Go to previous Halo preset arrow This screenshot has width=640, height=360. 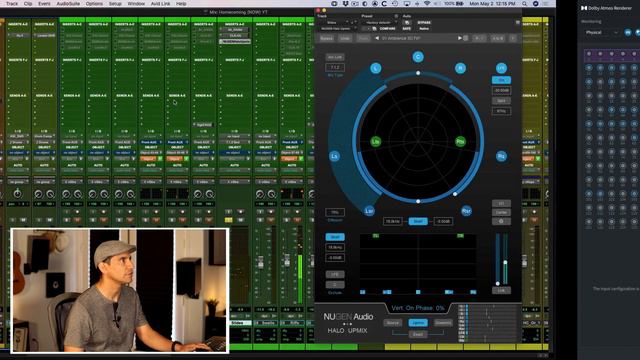[377, 38]
